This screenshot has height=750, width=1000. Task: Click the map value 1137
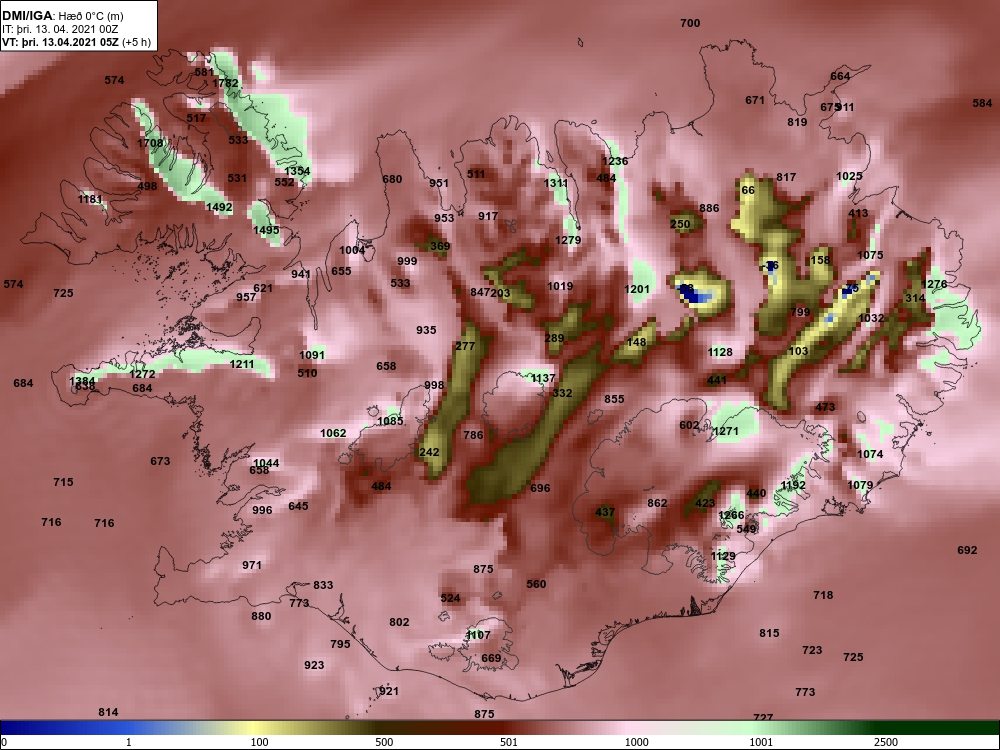[x=543, y=379]
